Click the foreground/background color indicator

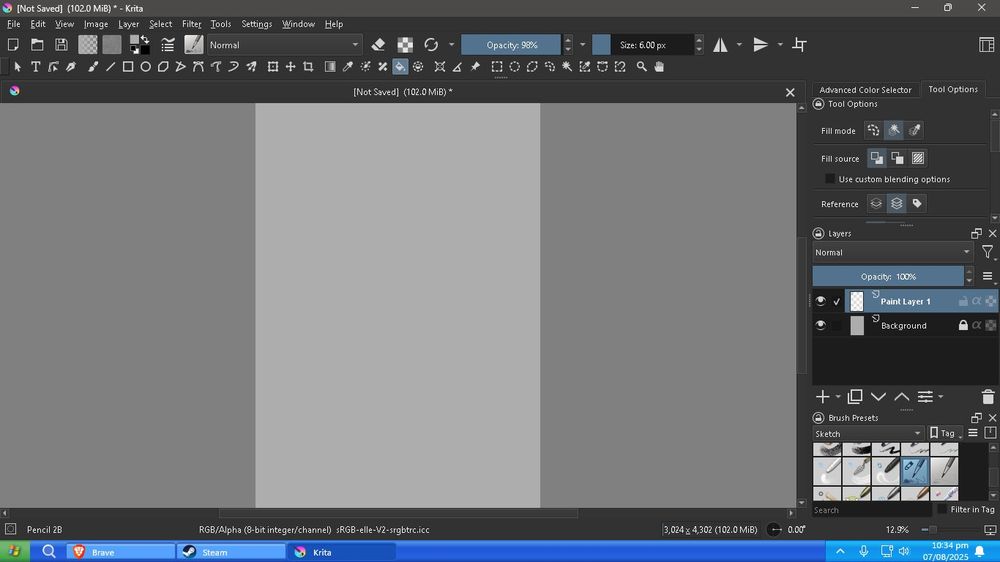(140, 45)
